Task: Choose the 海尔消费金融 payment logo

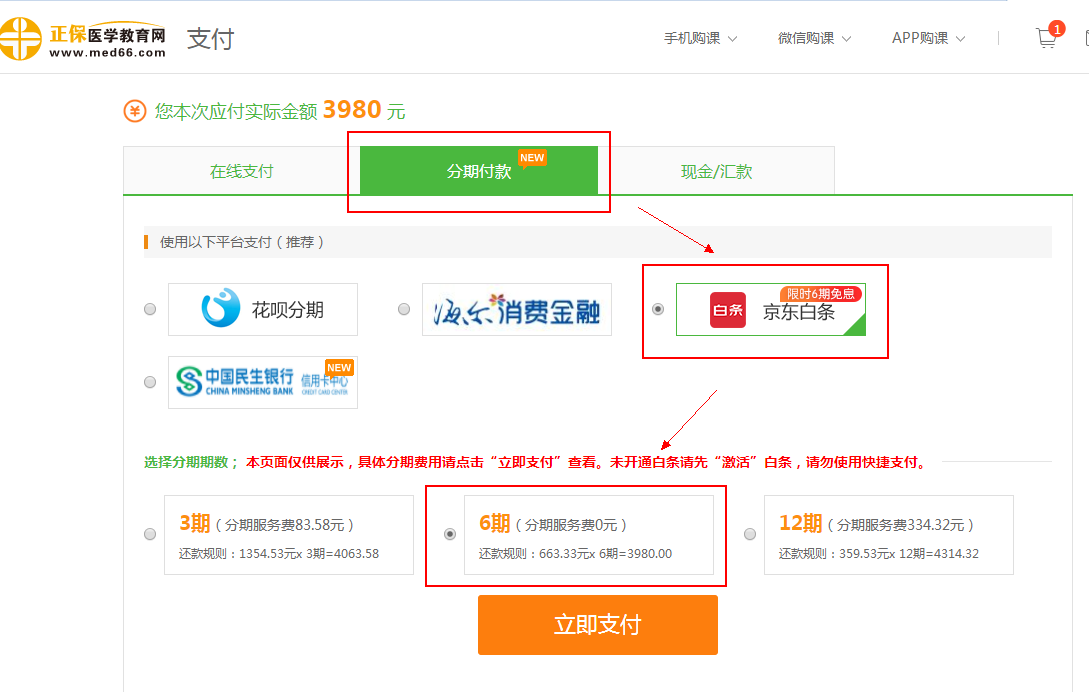Action: [516, 309]
